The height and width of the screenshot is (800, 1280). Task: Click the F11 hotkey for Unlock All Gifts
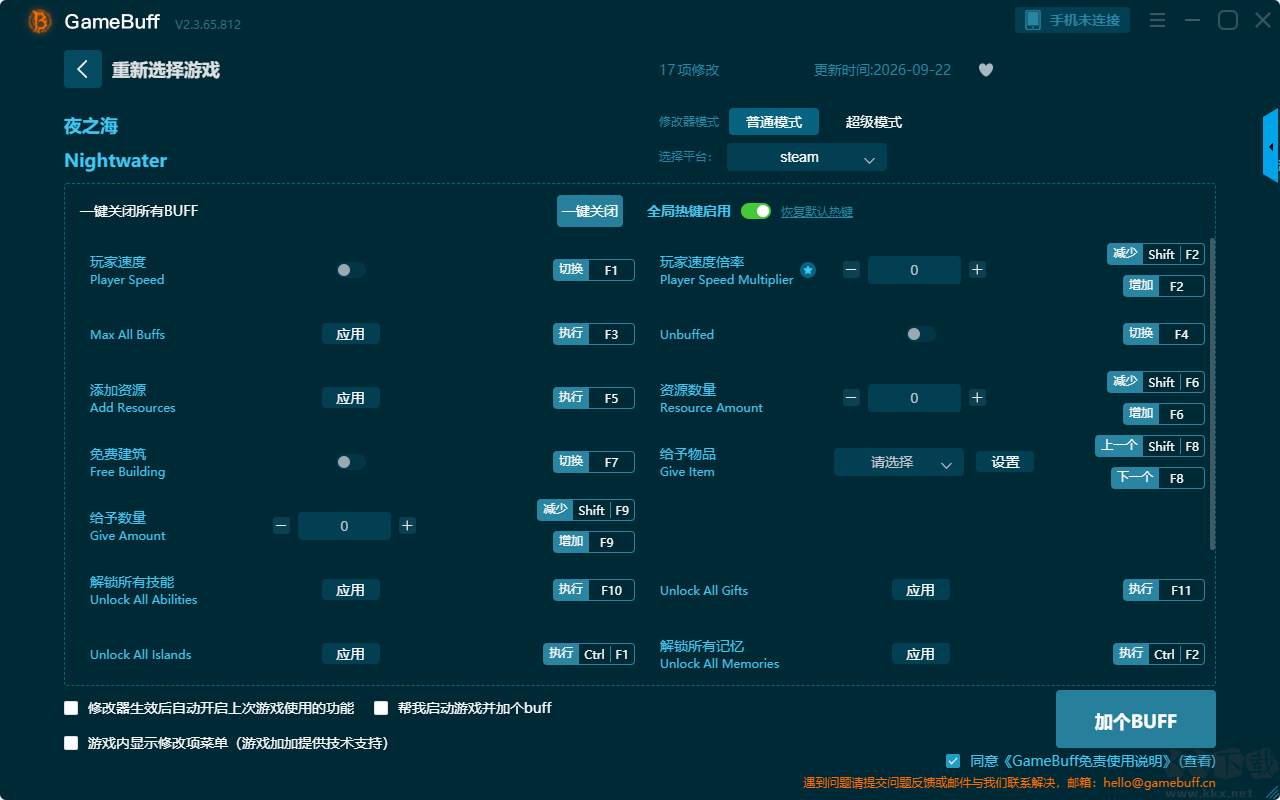pyautogui.click(x=1164, y=590)
